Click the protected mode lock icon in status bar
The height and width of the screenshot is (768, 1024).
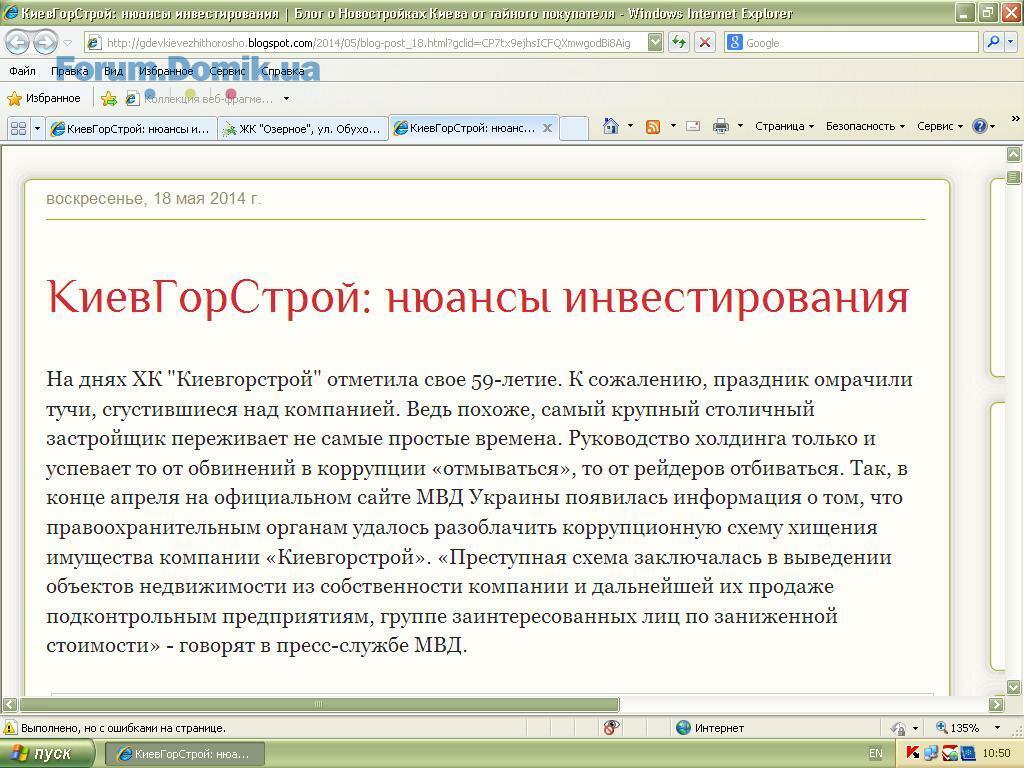click(899, 728)
